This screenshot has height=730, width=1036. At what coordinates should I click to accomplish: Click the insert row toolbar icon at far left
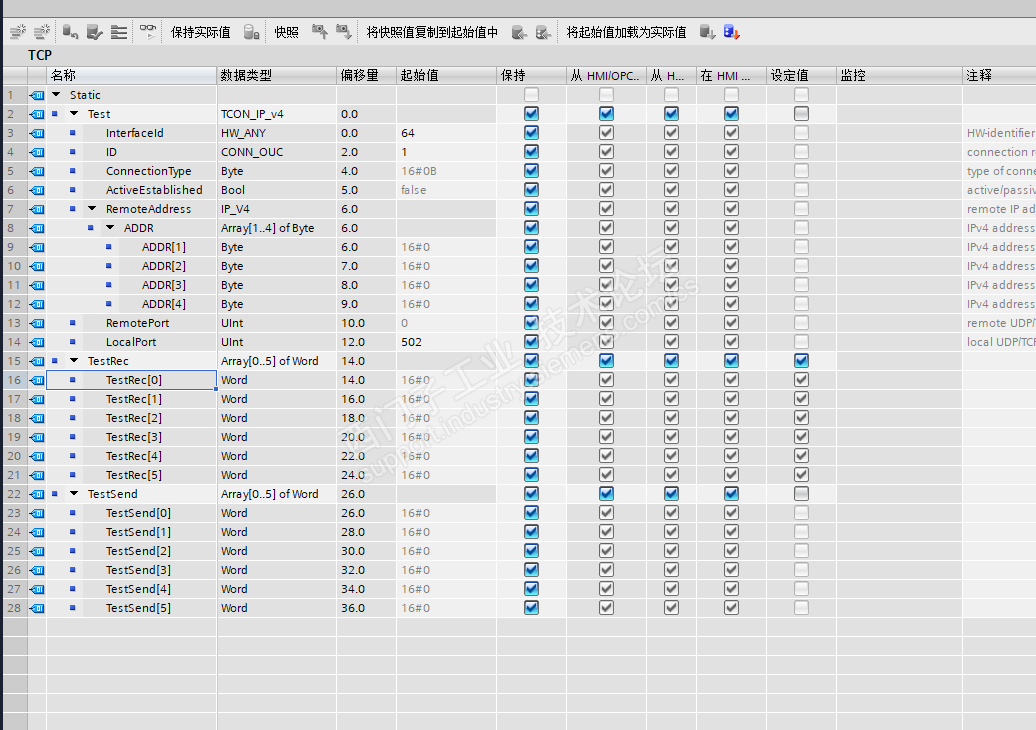coord(18,31)
